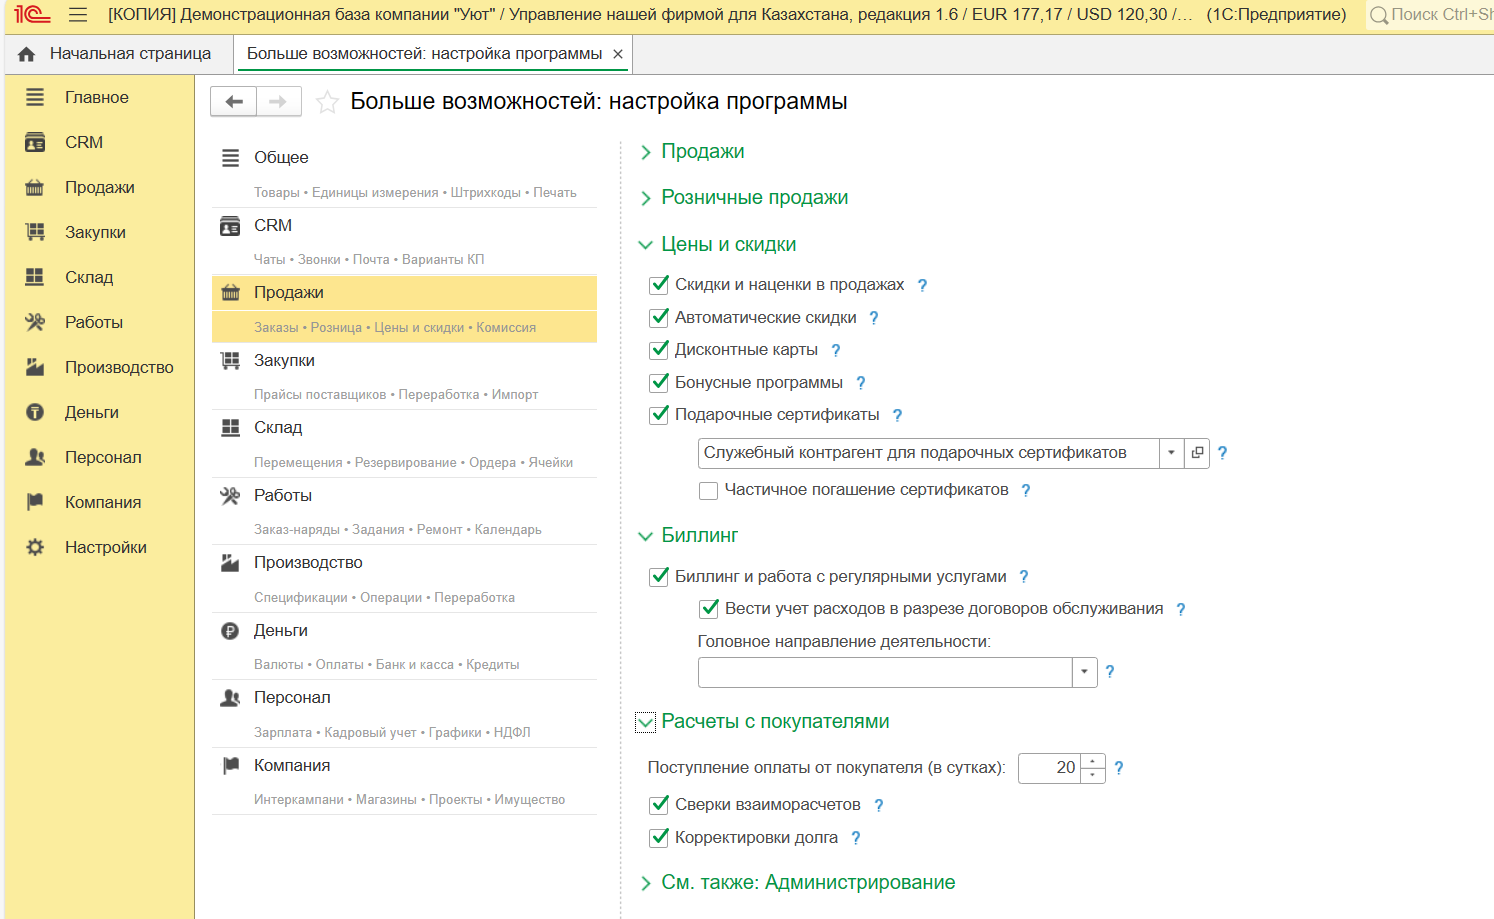
Task: Click the hamburger main menu icon
Action: 78,15
